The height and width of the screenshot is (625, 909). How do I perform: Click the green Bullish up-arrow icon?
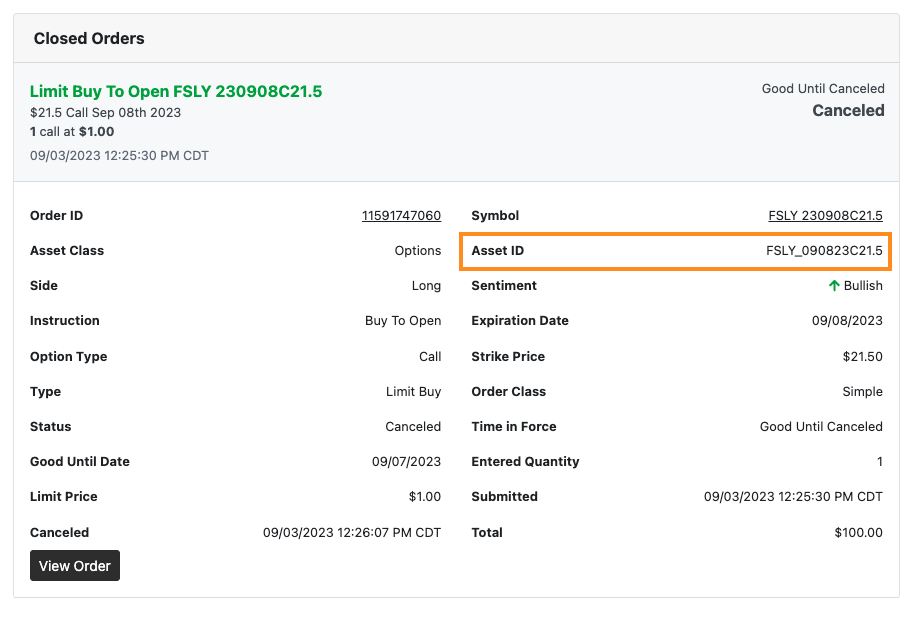(x=834, y=286)
